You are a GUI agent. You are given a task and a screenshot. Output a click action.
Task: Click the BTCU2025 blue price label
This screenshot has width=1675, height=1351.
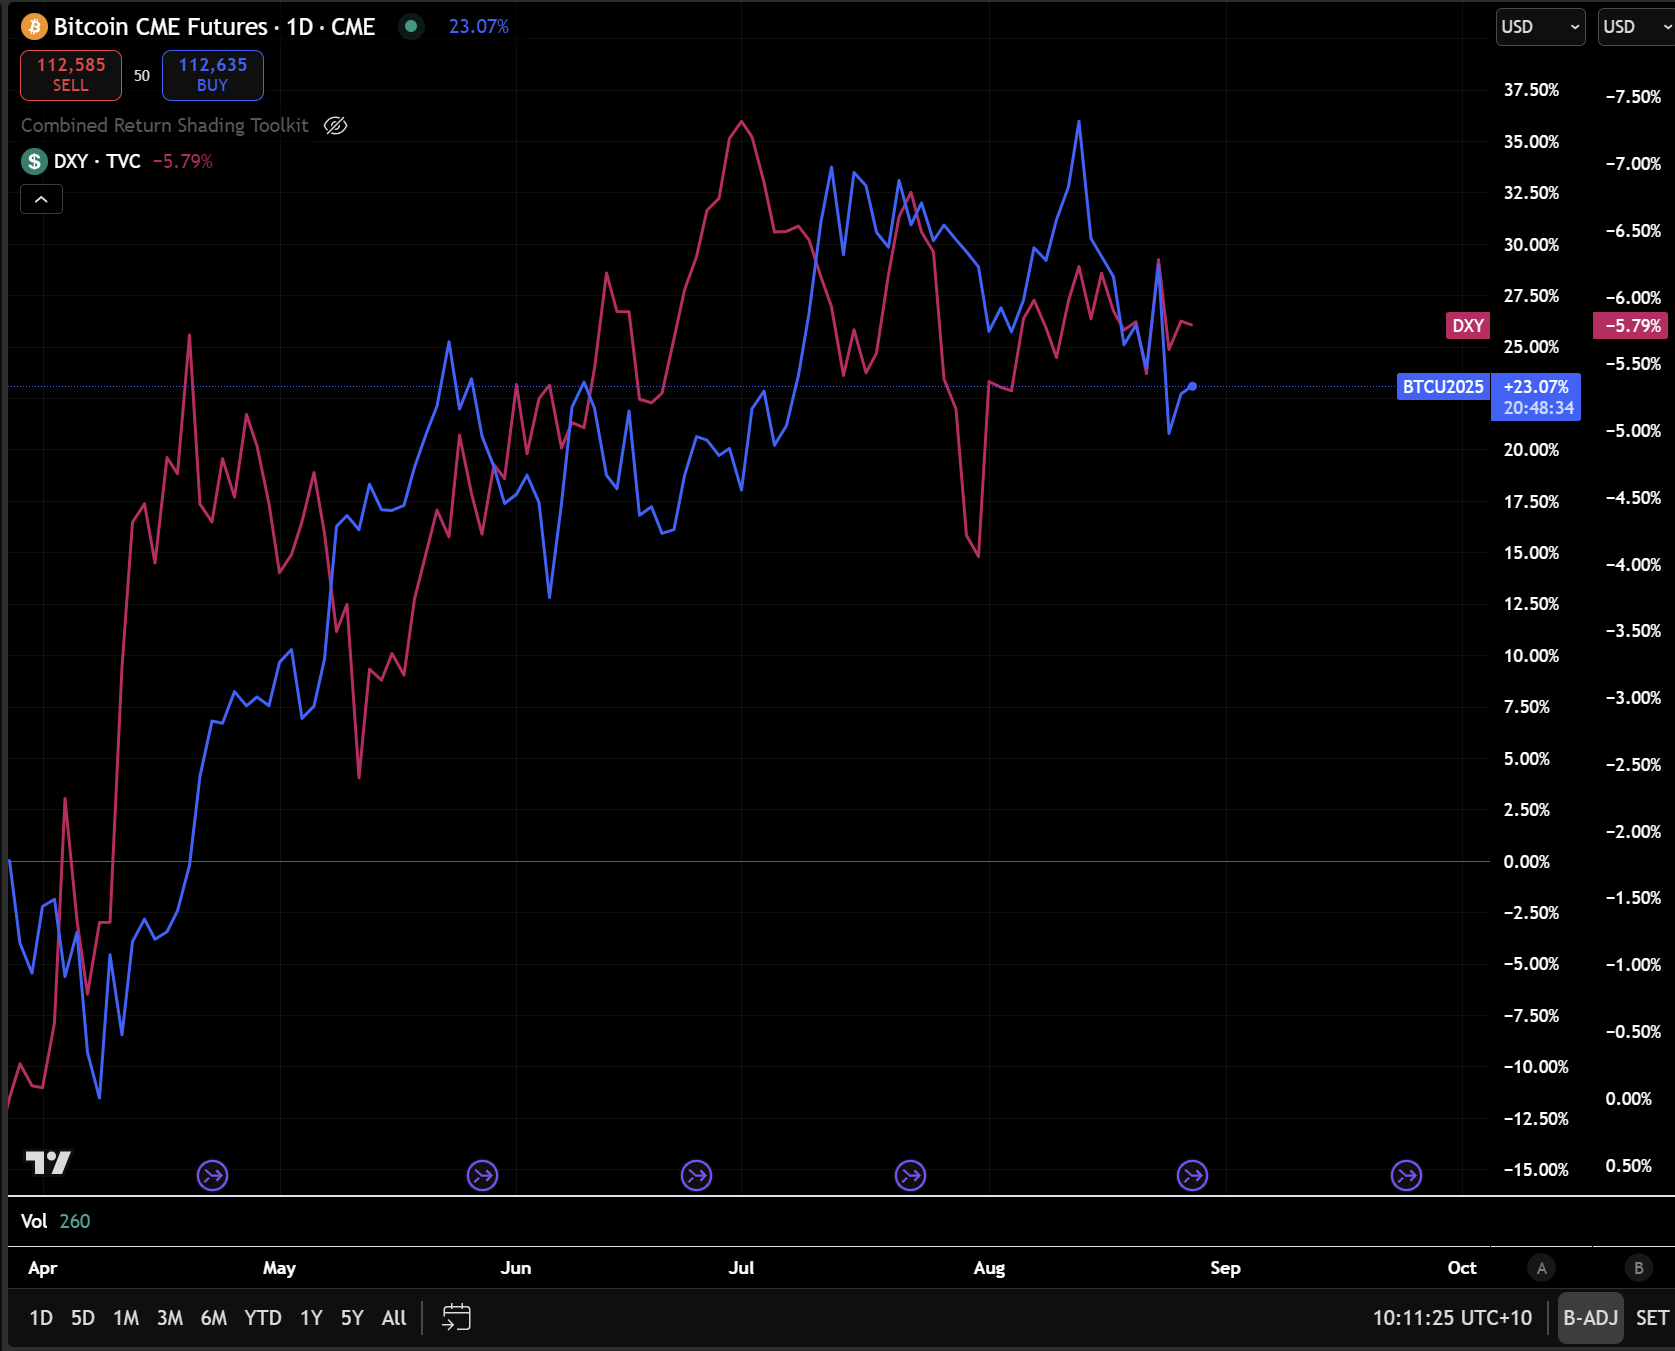tap(1442, 387)
